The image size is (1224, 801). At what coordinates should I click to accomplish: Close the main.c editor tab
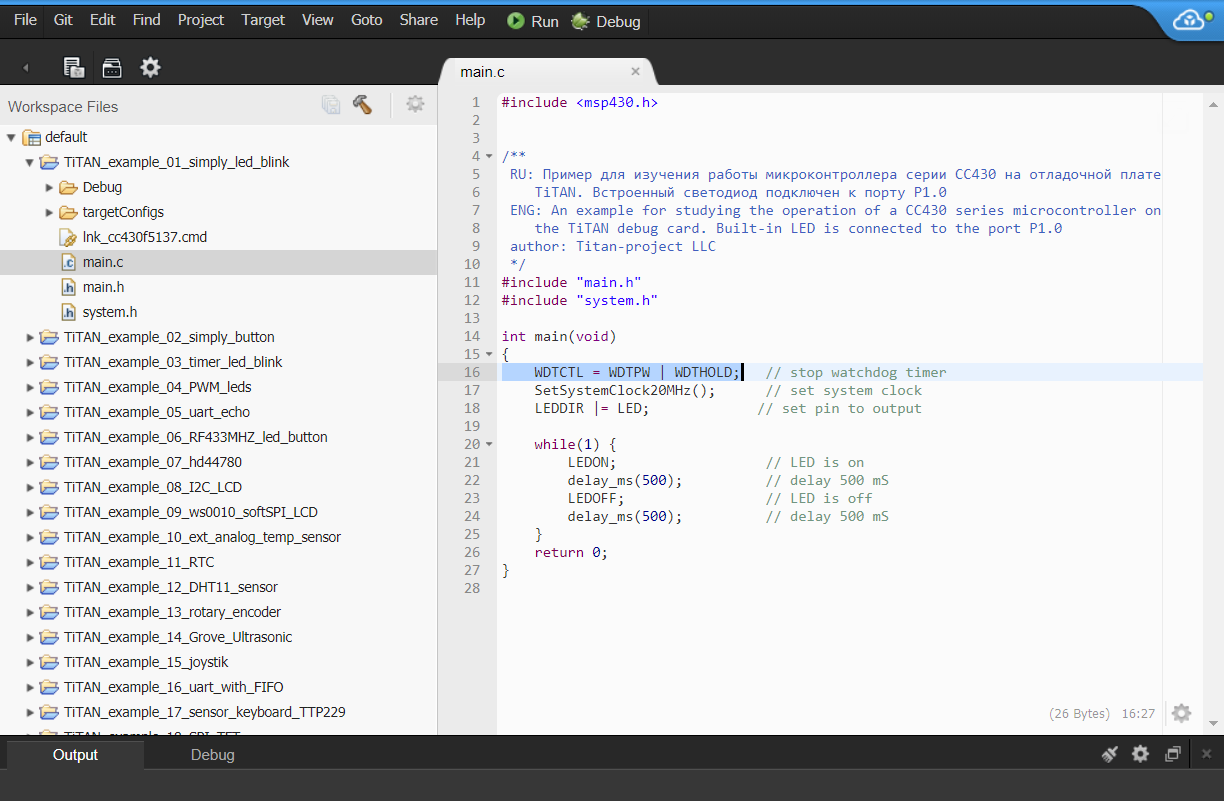click(635, 71)
